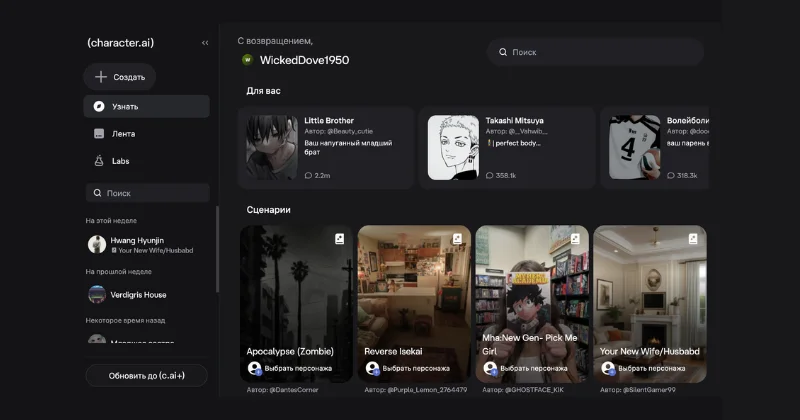Viewport: 800px width, 420px height.
Task: Click the WickedDove1950 profile avatar
Action: (x=247, y=60)
